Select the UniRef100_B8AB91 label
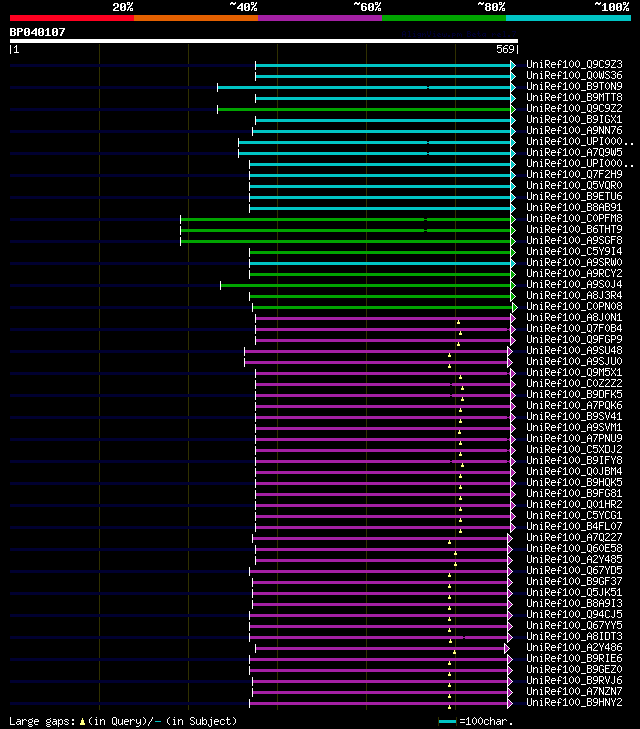Image resolution: width=640 pixels, height=729 pixels. click(x=574, y=207)
